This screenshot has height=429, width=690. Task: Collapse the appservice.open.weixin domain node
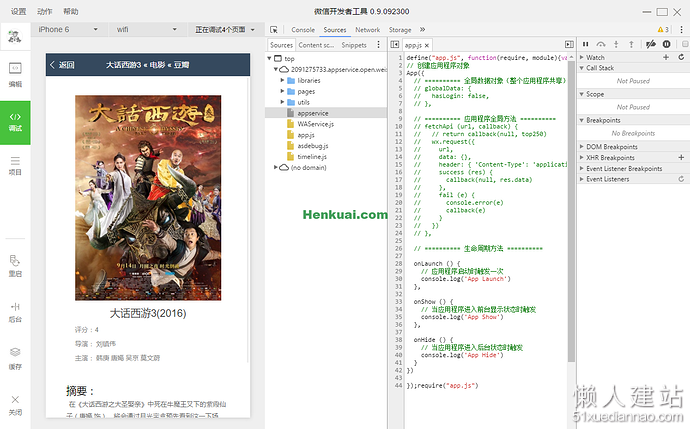tap(275, 69)
